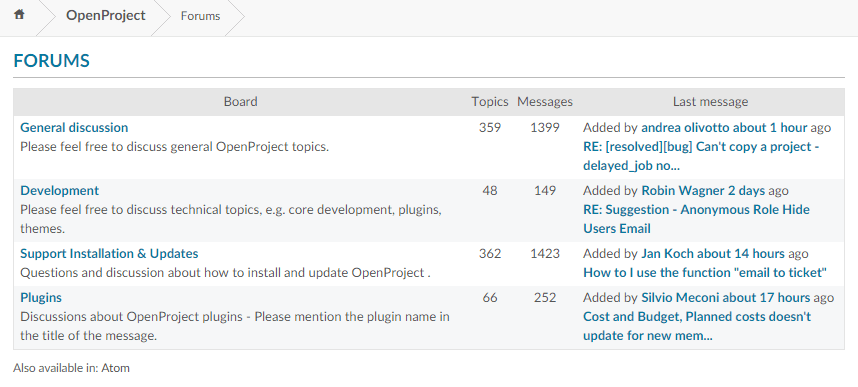858x387 pixels.
Task: Open the General discussion board
Action: tap(74, 128)
